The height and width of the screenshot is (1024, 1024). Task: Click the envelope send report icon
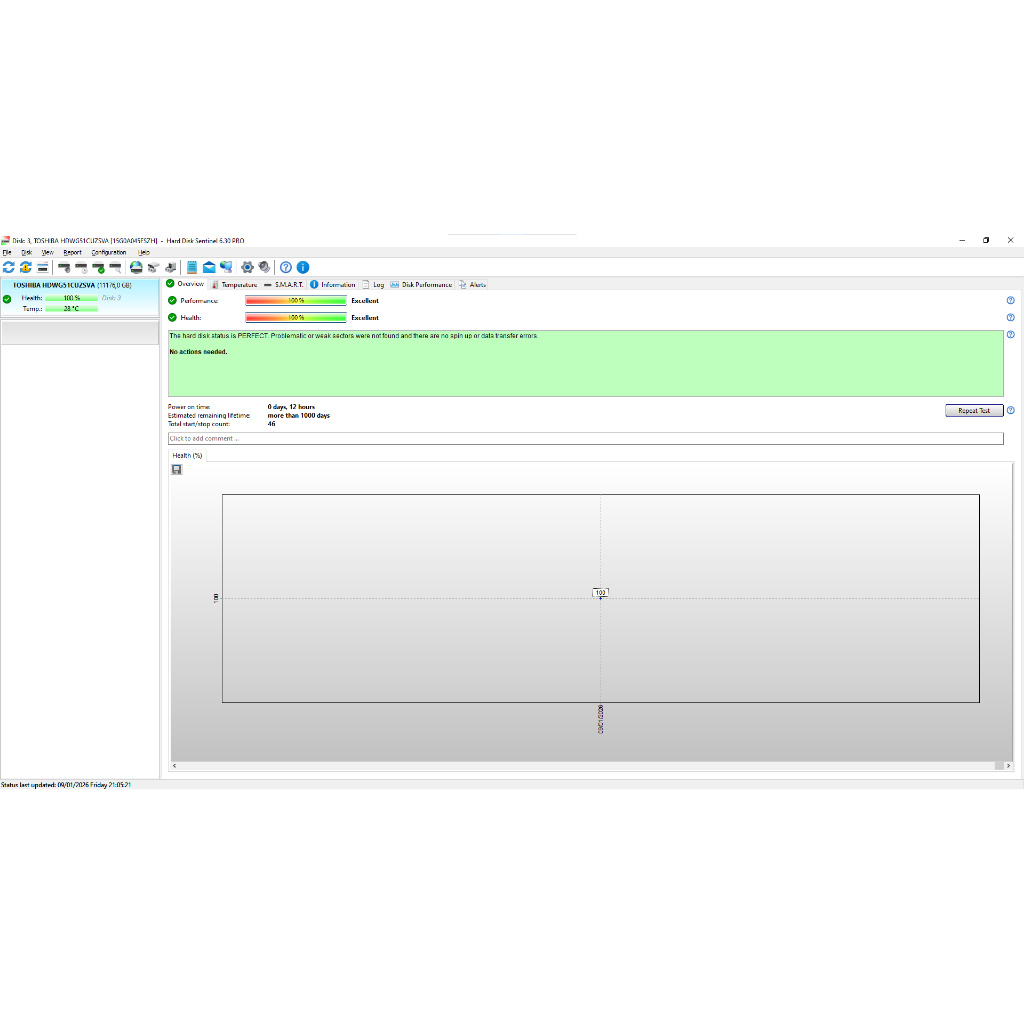(209, 267)
